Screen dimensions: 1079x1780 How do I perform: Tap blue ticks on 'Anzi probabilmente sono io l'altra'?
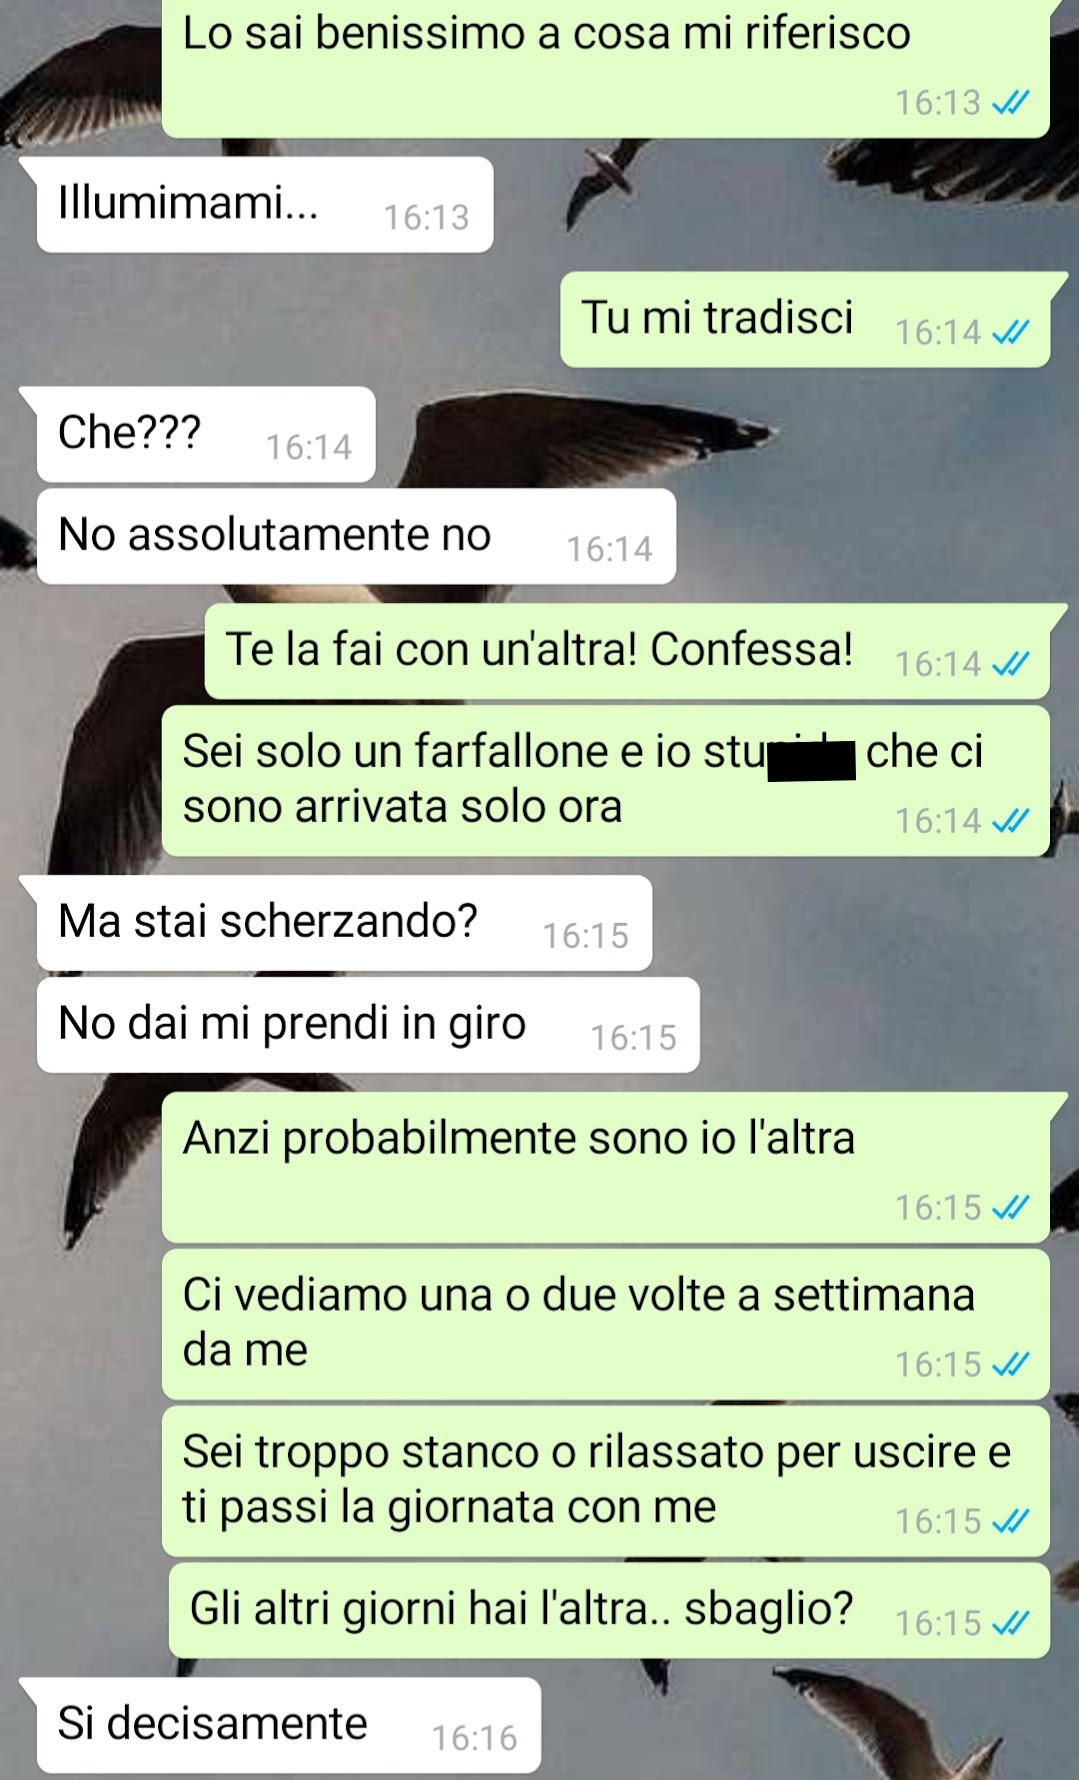click(x=1010, y=1208)
